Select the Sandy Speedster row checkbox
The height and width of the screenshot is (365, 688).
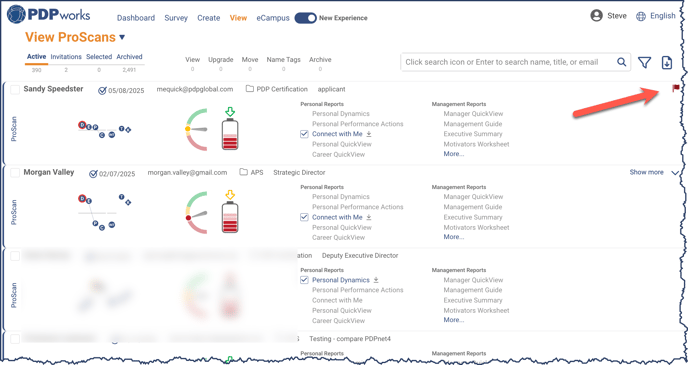[x=15, y=90]
